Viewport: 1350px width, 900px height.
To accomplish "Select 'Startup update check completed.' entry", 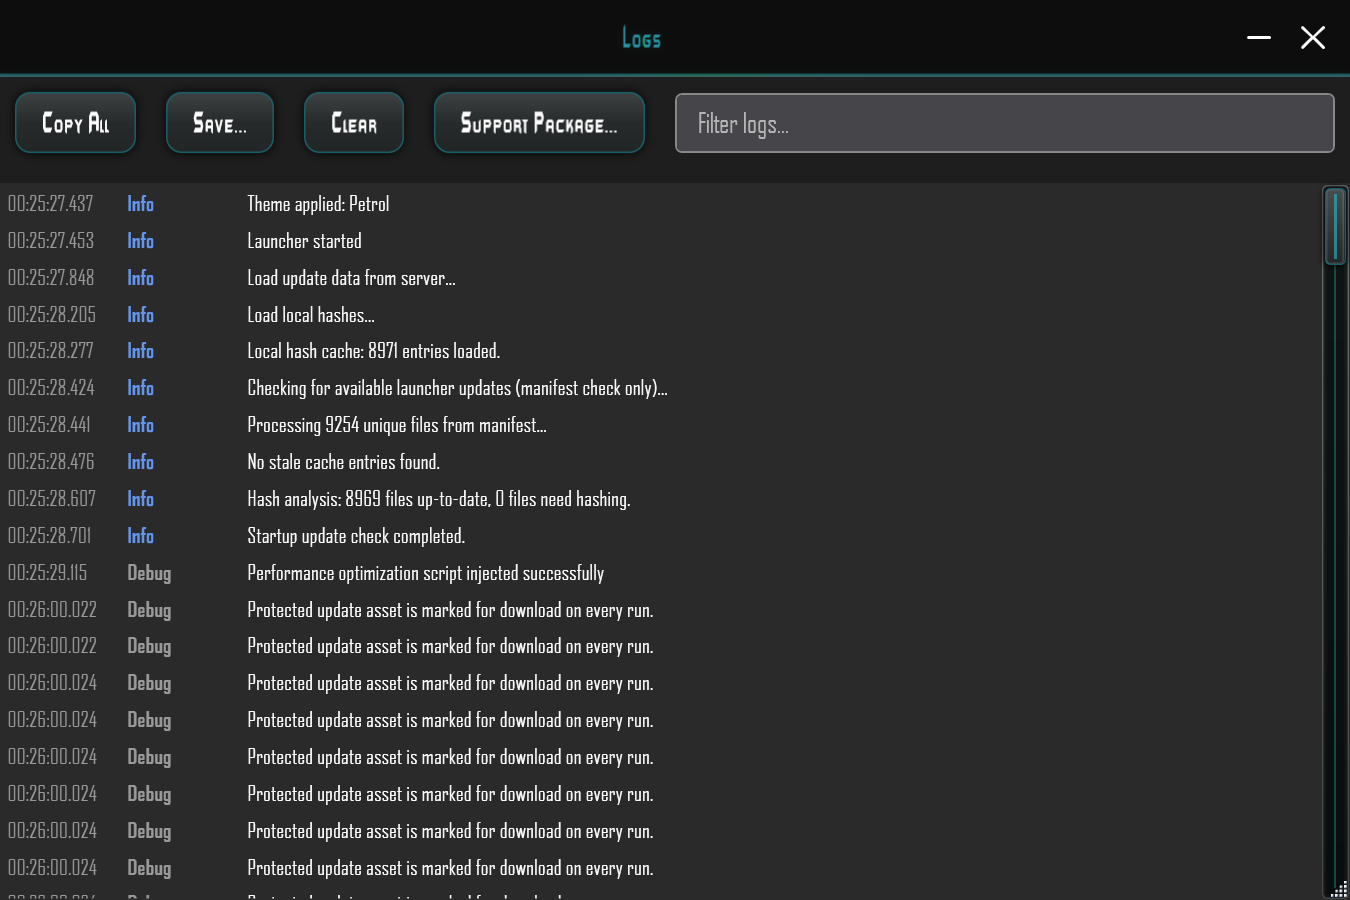I will click(356, 536).
